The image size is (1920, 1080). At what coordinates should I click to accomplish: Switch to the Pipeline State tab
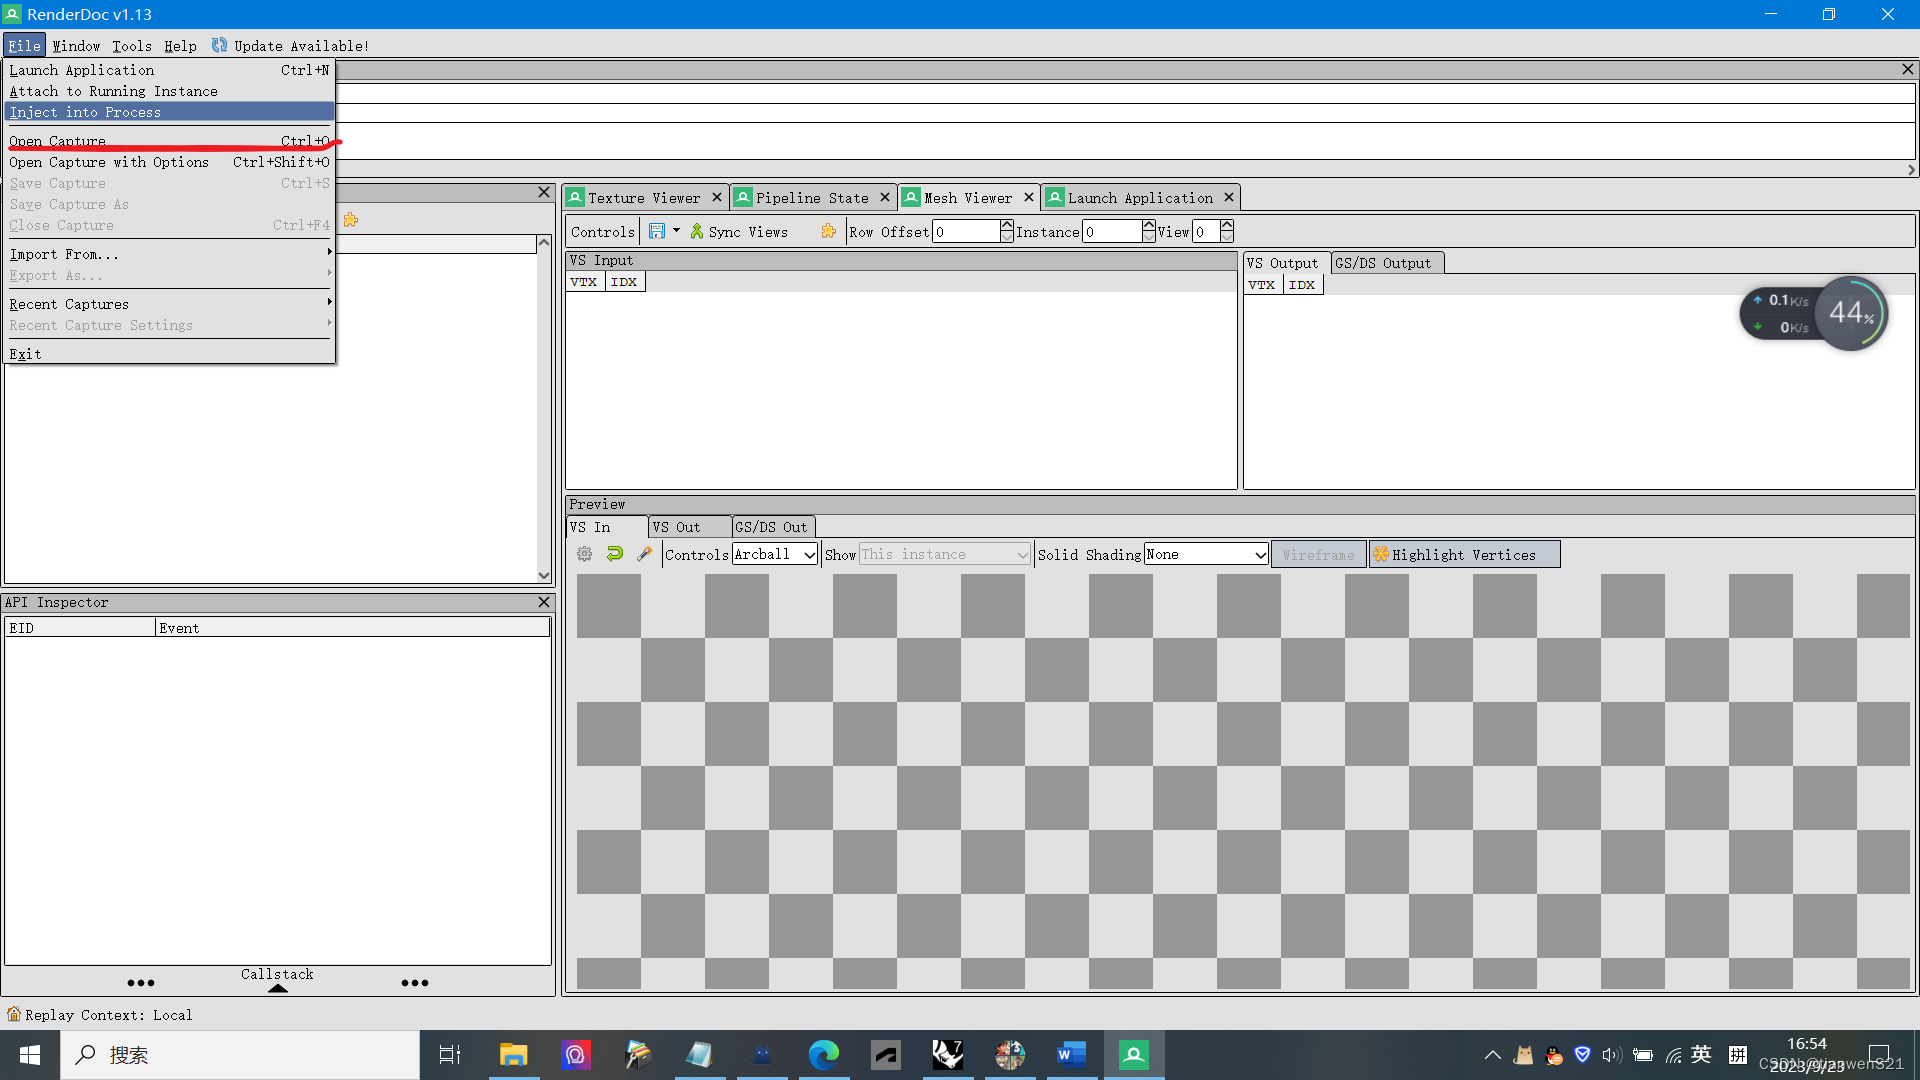click(x=812, y=197)
